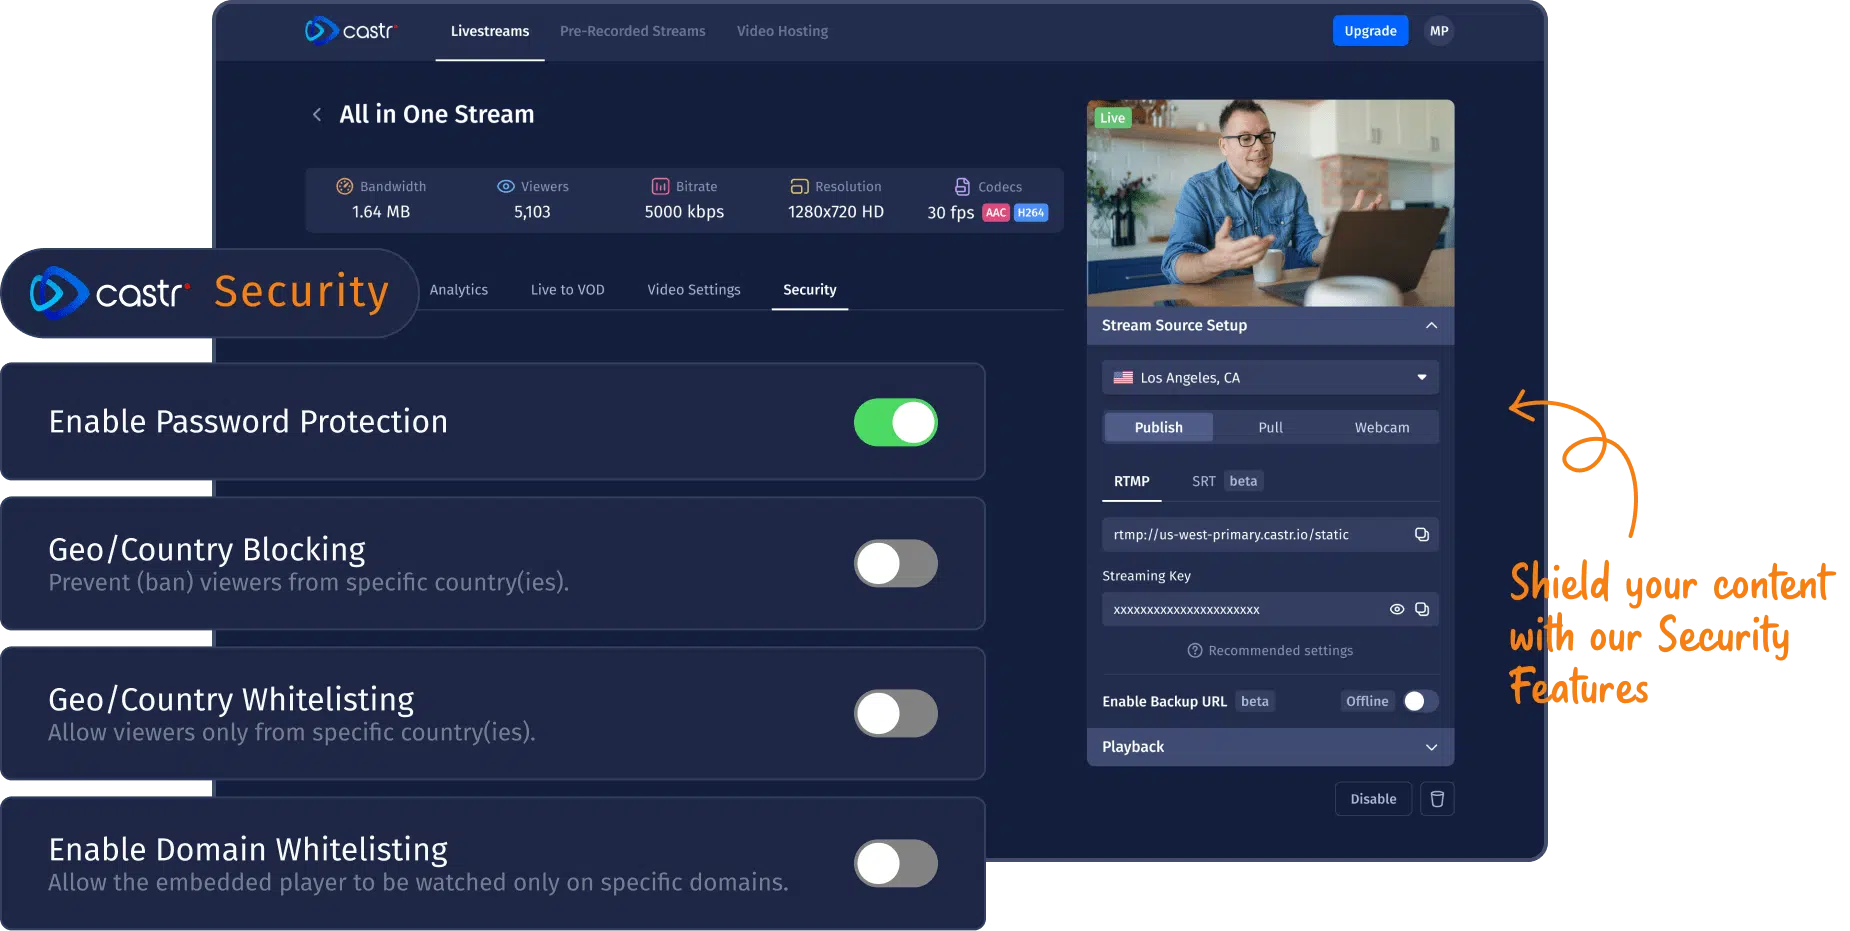Select Pull source mode
Image resolution: width=1850 pixels, height=931 pixels.
[x=1270, y=428]
